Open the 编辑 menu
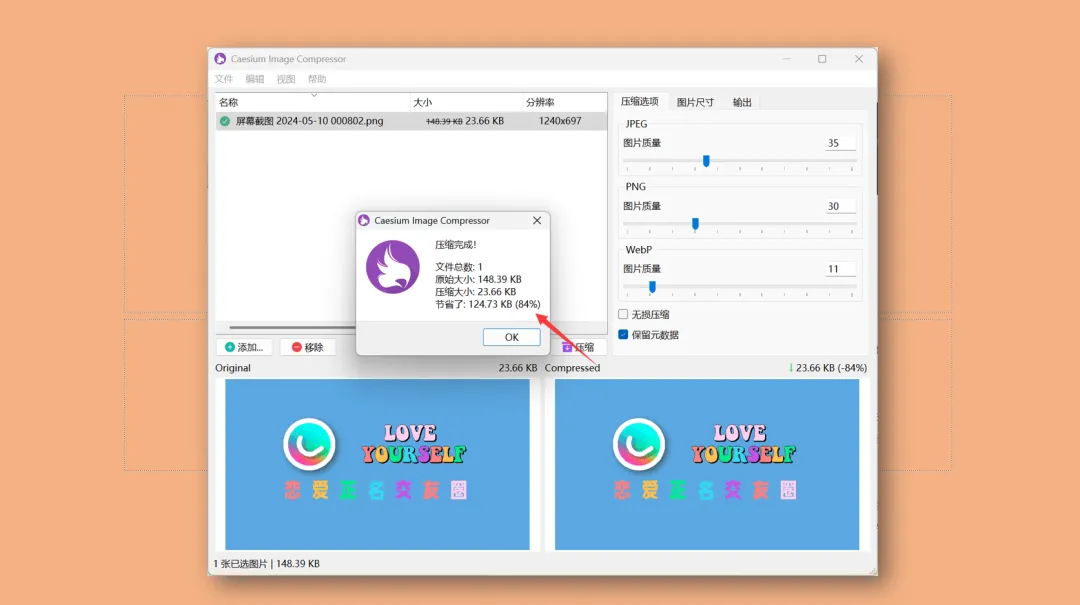 [255, 79]
